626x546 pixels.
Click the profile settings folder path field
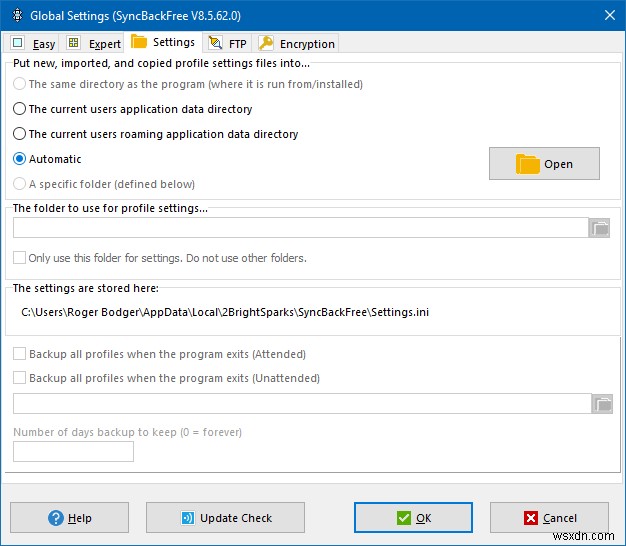pyautogui.click(x=298, y=228)
